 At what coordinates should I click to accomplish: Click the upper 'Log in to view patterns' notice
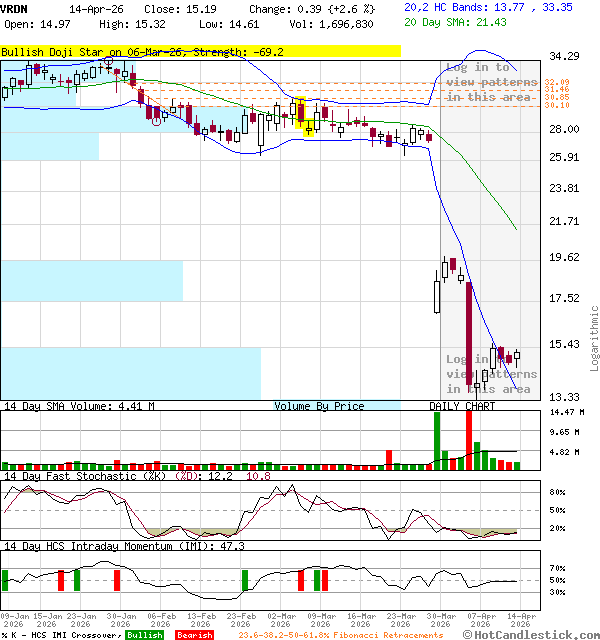(488, 82)
